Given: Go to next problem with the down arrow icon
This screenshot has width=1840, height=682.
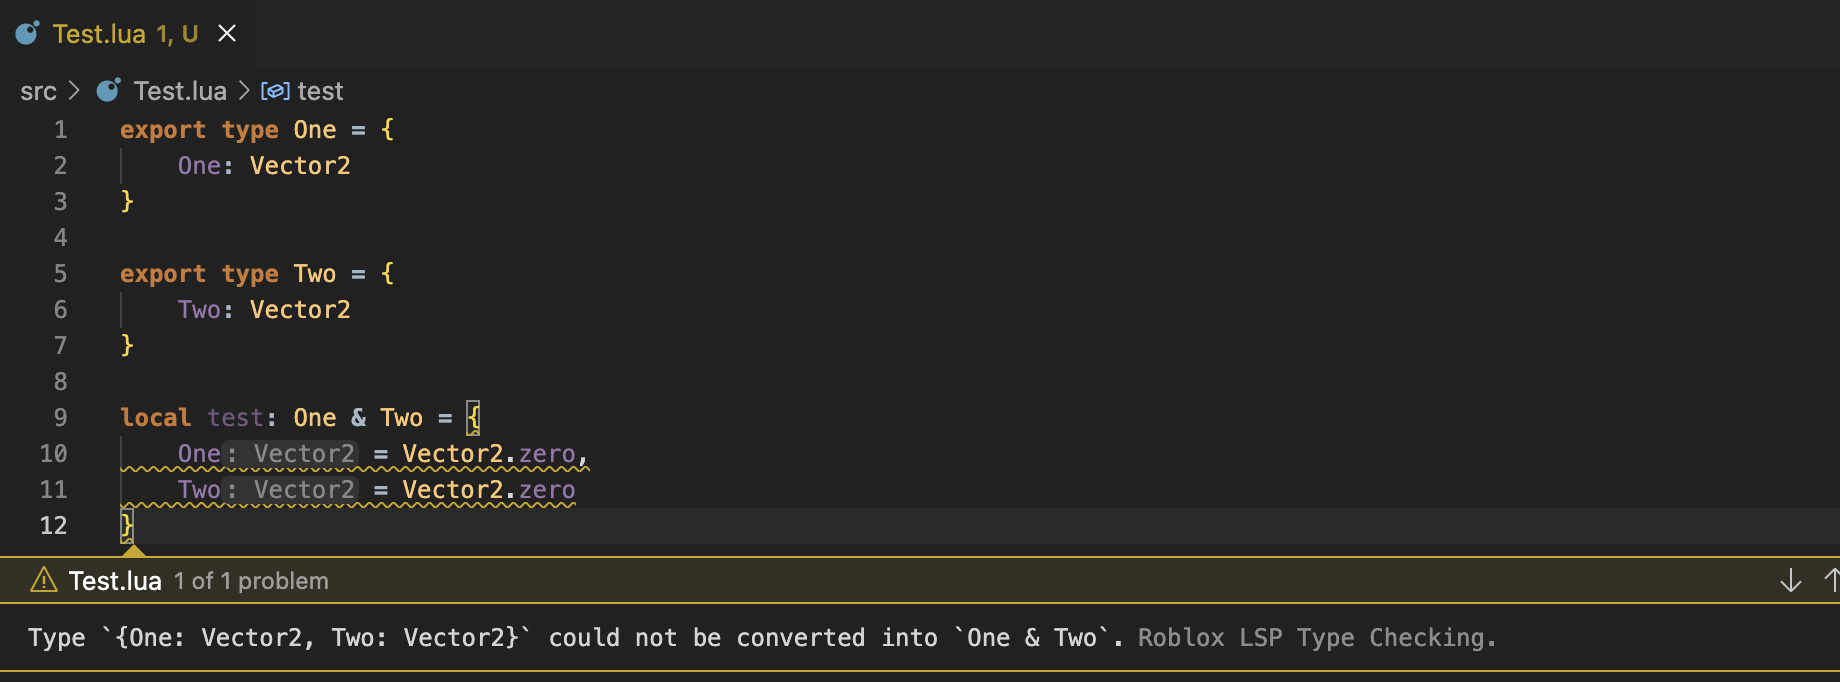Looking at the screenshot, I should pos(1789,579).
